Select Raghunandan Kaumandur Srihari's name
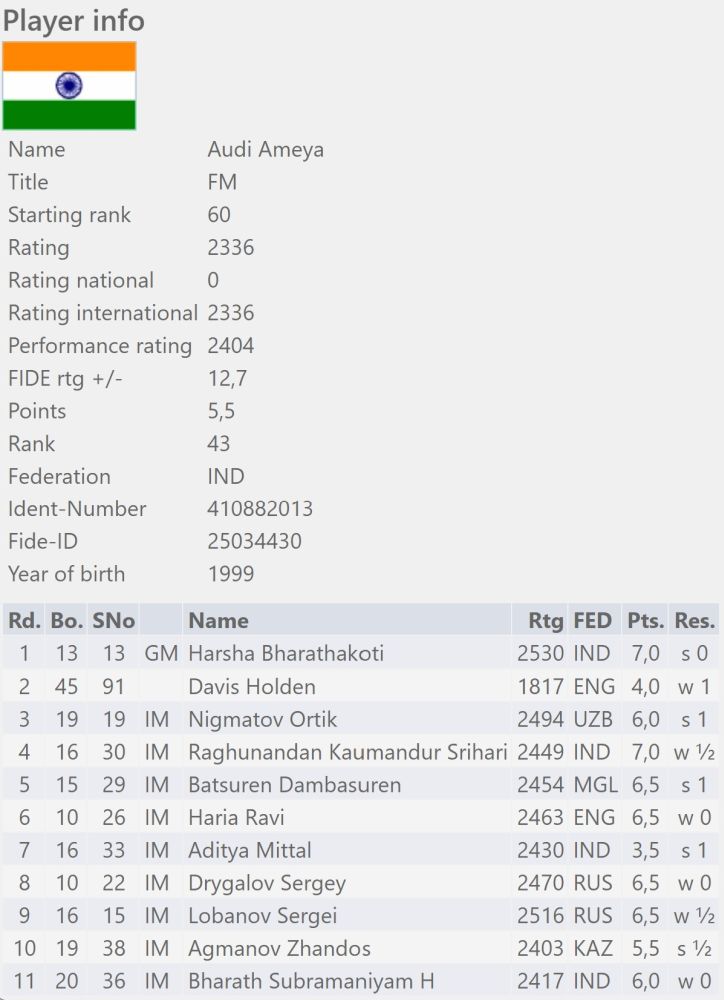724x1000 pixels. click(x=348, y=752)
